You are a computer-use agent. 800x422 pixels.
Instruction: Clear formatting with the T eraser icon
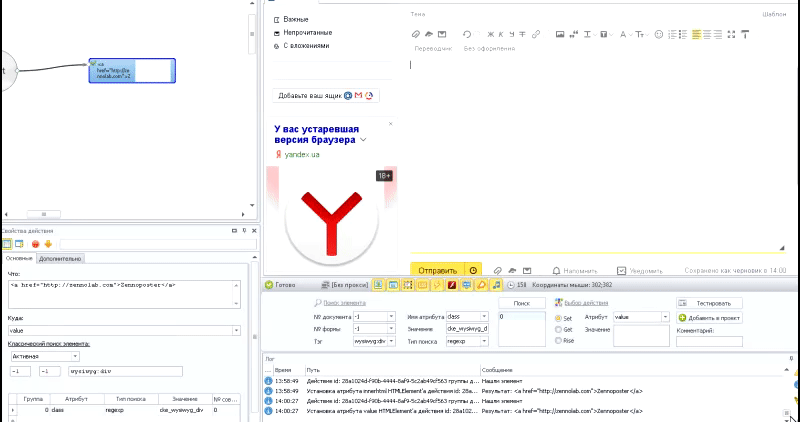745,35
